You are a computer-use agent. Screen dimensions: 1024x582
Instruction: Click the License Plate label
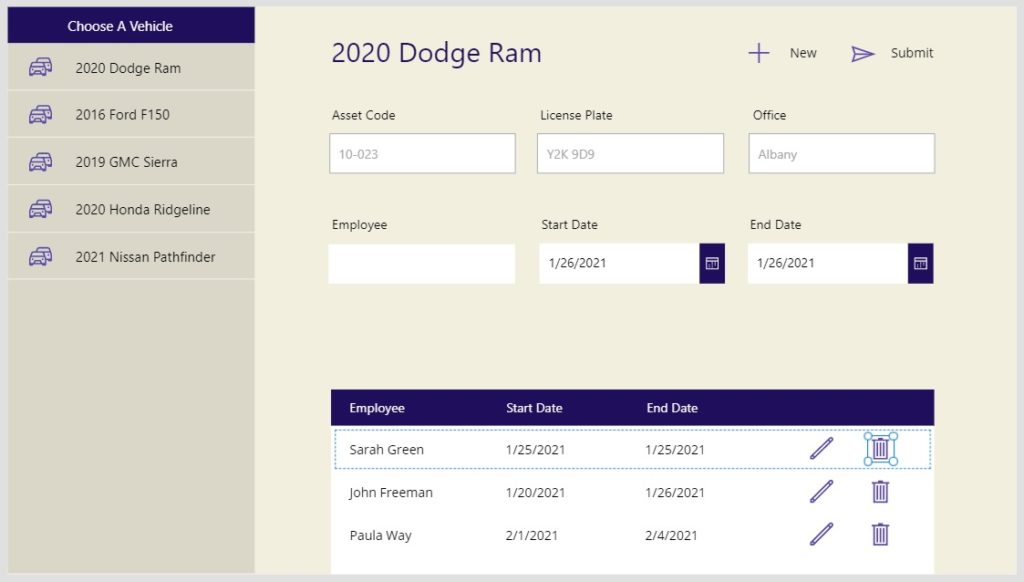coord(576,115)
